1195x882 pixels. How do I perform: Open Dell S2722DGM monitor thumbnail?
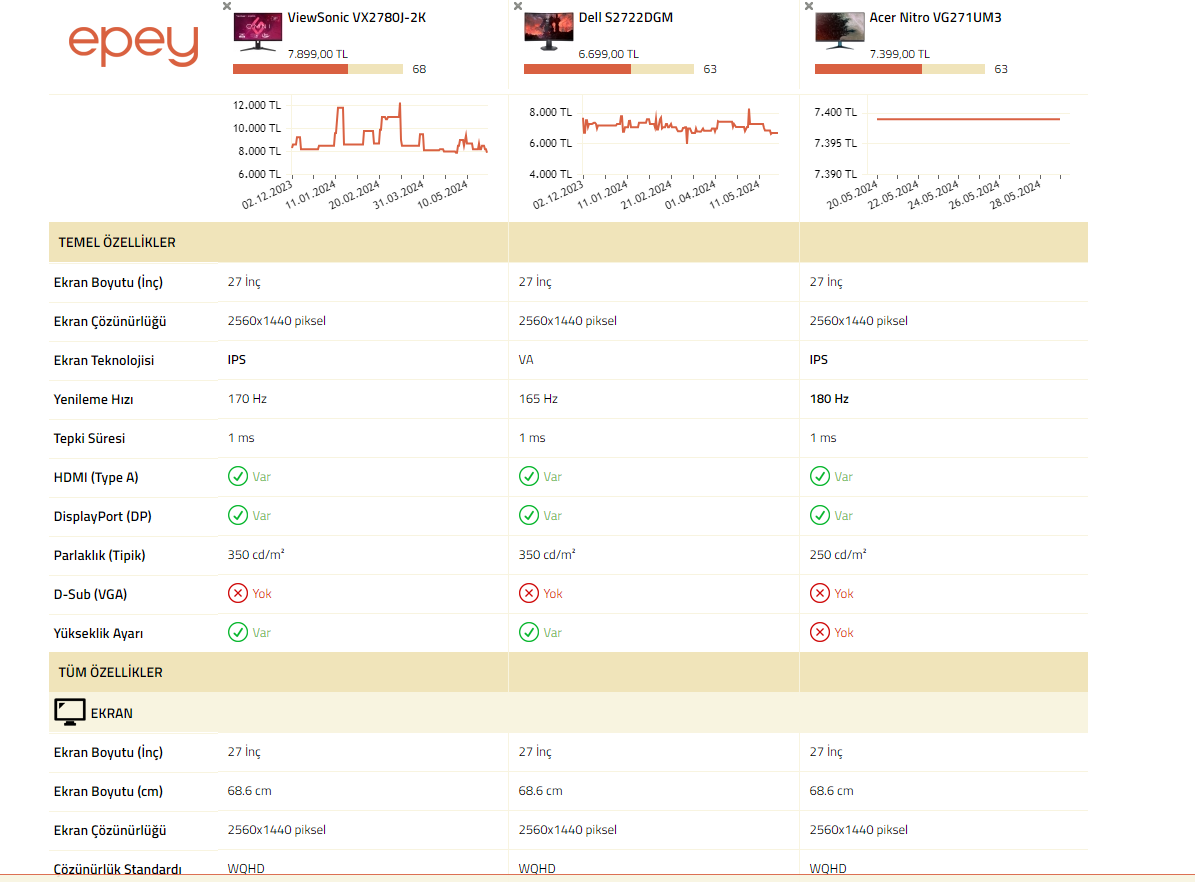tap(549, 32)
